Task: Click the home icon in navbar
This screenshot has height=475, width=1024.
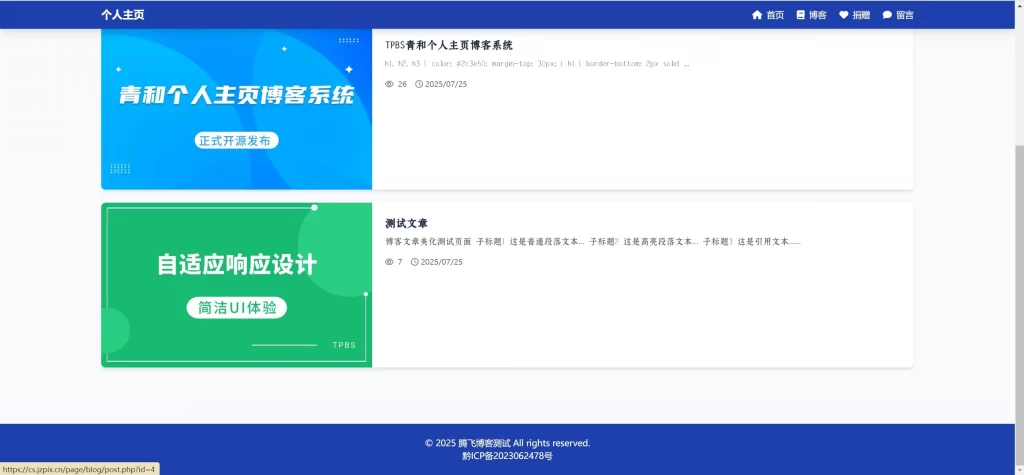Action: [757, 15]
